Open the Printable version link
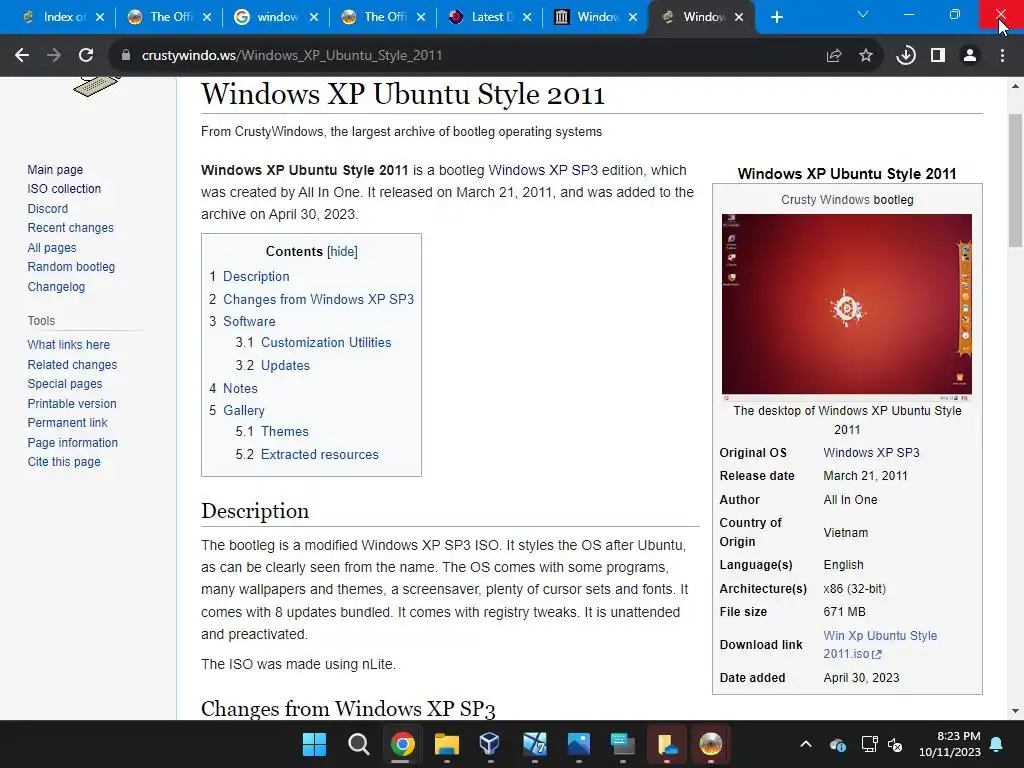This screenshot has width=1024, height=768. (72, 404)
